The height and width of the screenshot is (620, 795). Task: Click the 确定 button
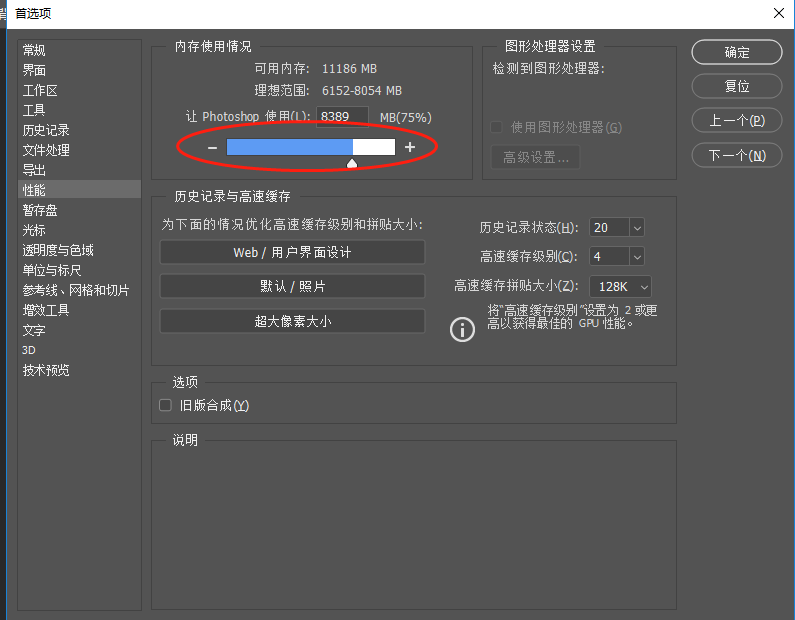737,52
